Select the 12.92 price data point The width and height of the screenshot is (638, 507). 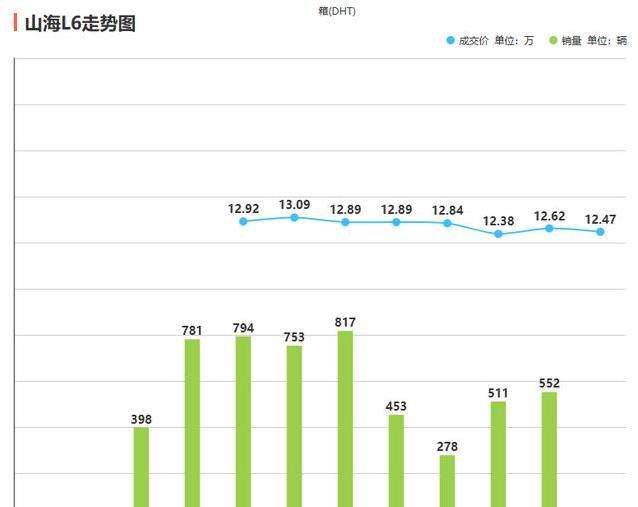click(243, 221)
